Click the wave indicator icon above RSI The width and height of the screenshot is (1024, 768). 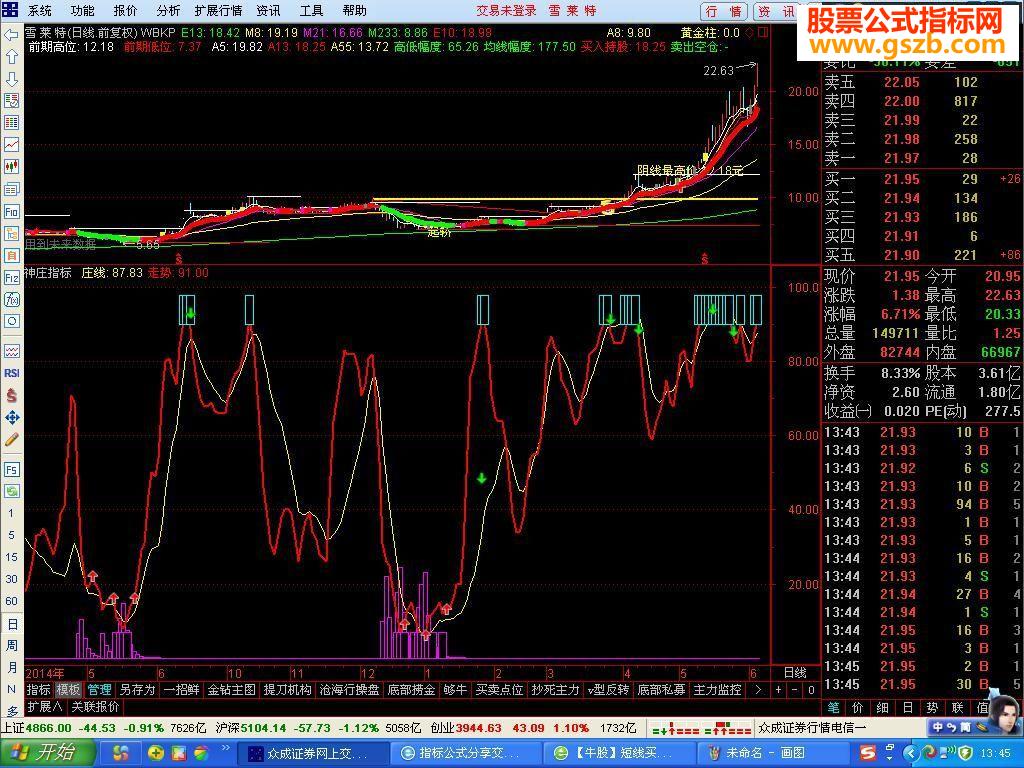click(x=11, y=351)
